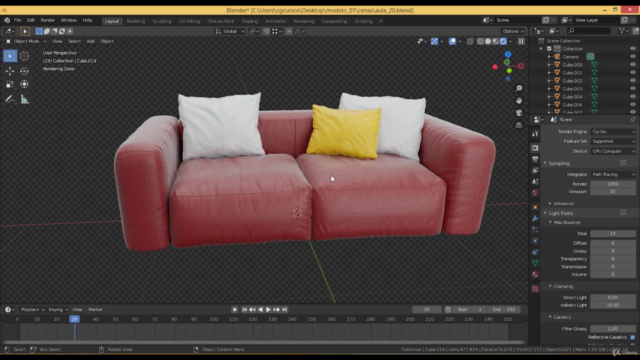Open the Particles properties tab
The image size is (640, 360).
click(x=535, y=230)
